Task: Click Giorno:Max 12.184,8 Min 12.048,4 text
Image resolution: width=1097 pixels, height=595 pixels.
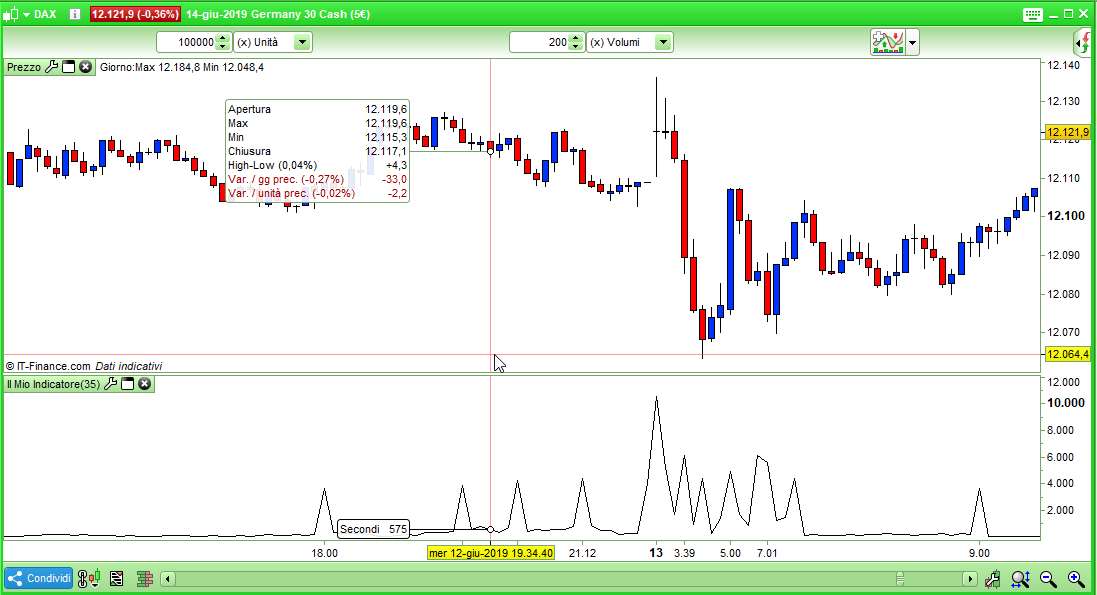Action: click(182, 67)
